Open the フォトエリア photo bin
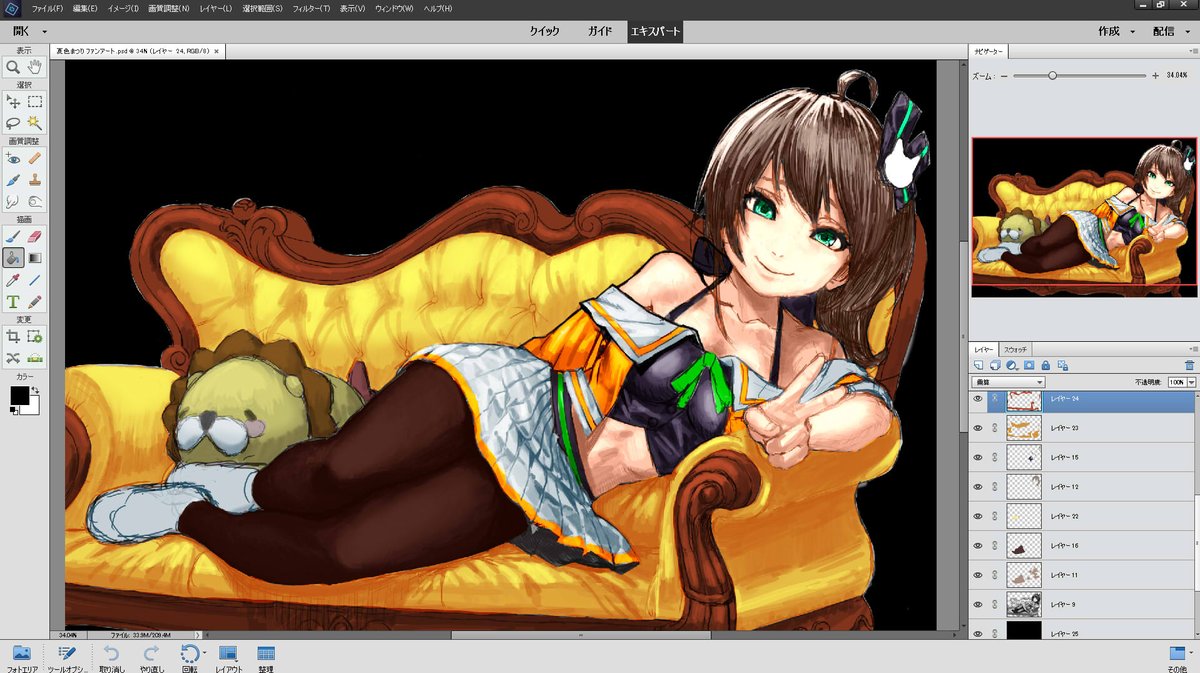This screenshot has height=673, width=1200. pos(21,657)
